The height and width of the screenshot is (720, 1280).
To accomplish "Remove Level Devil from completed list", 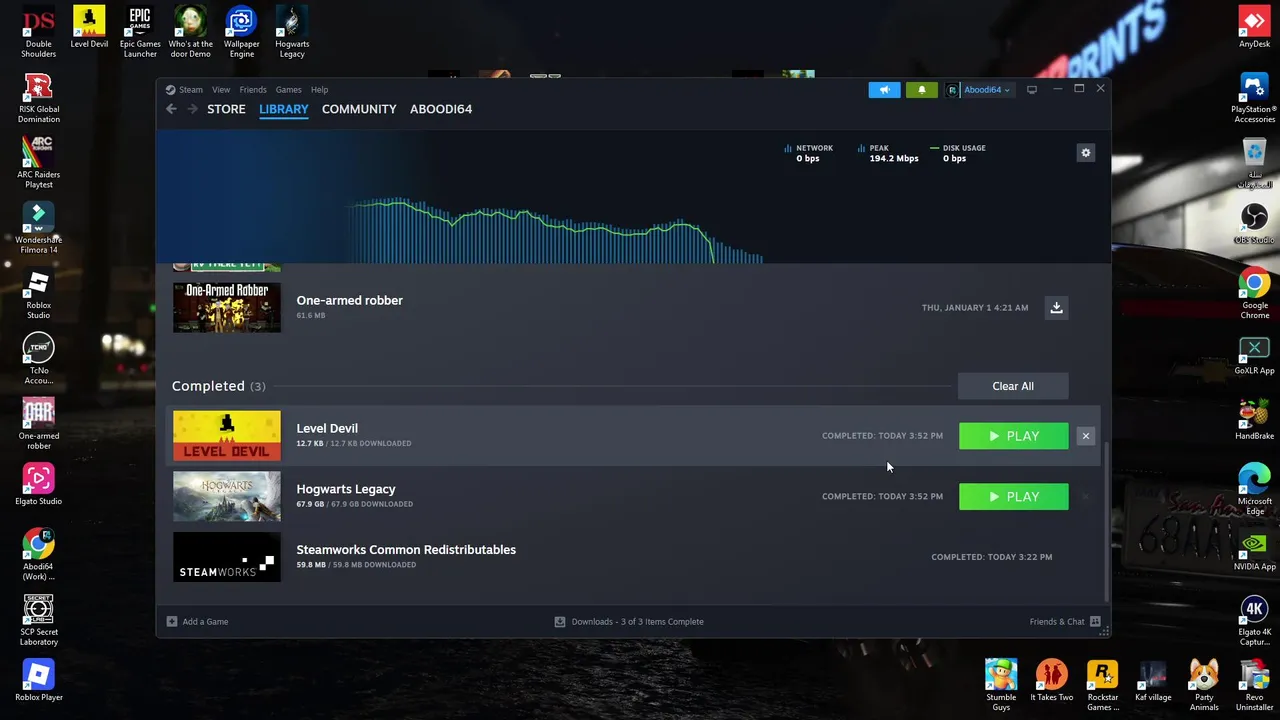I will 1085,436.
